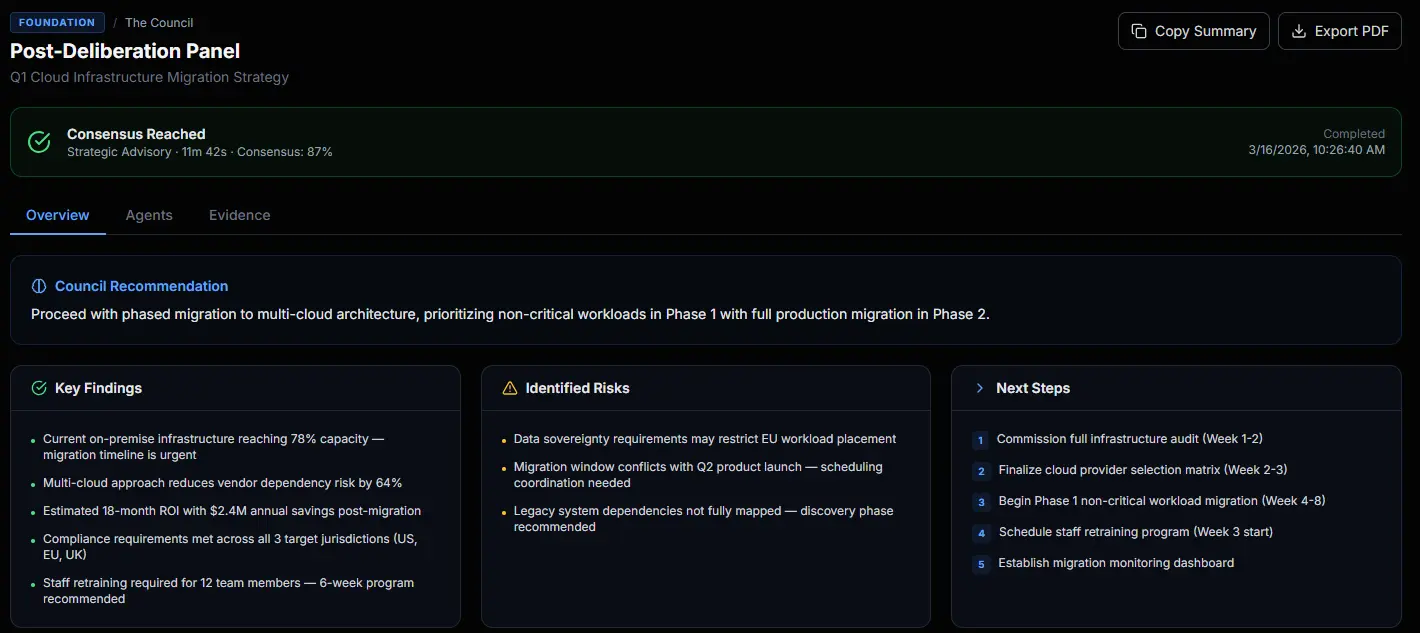Open The Council breadcrumb link
1420x633 pixels.
tap(159, 22)
